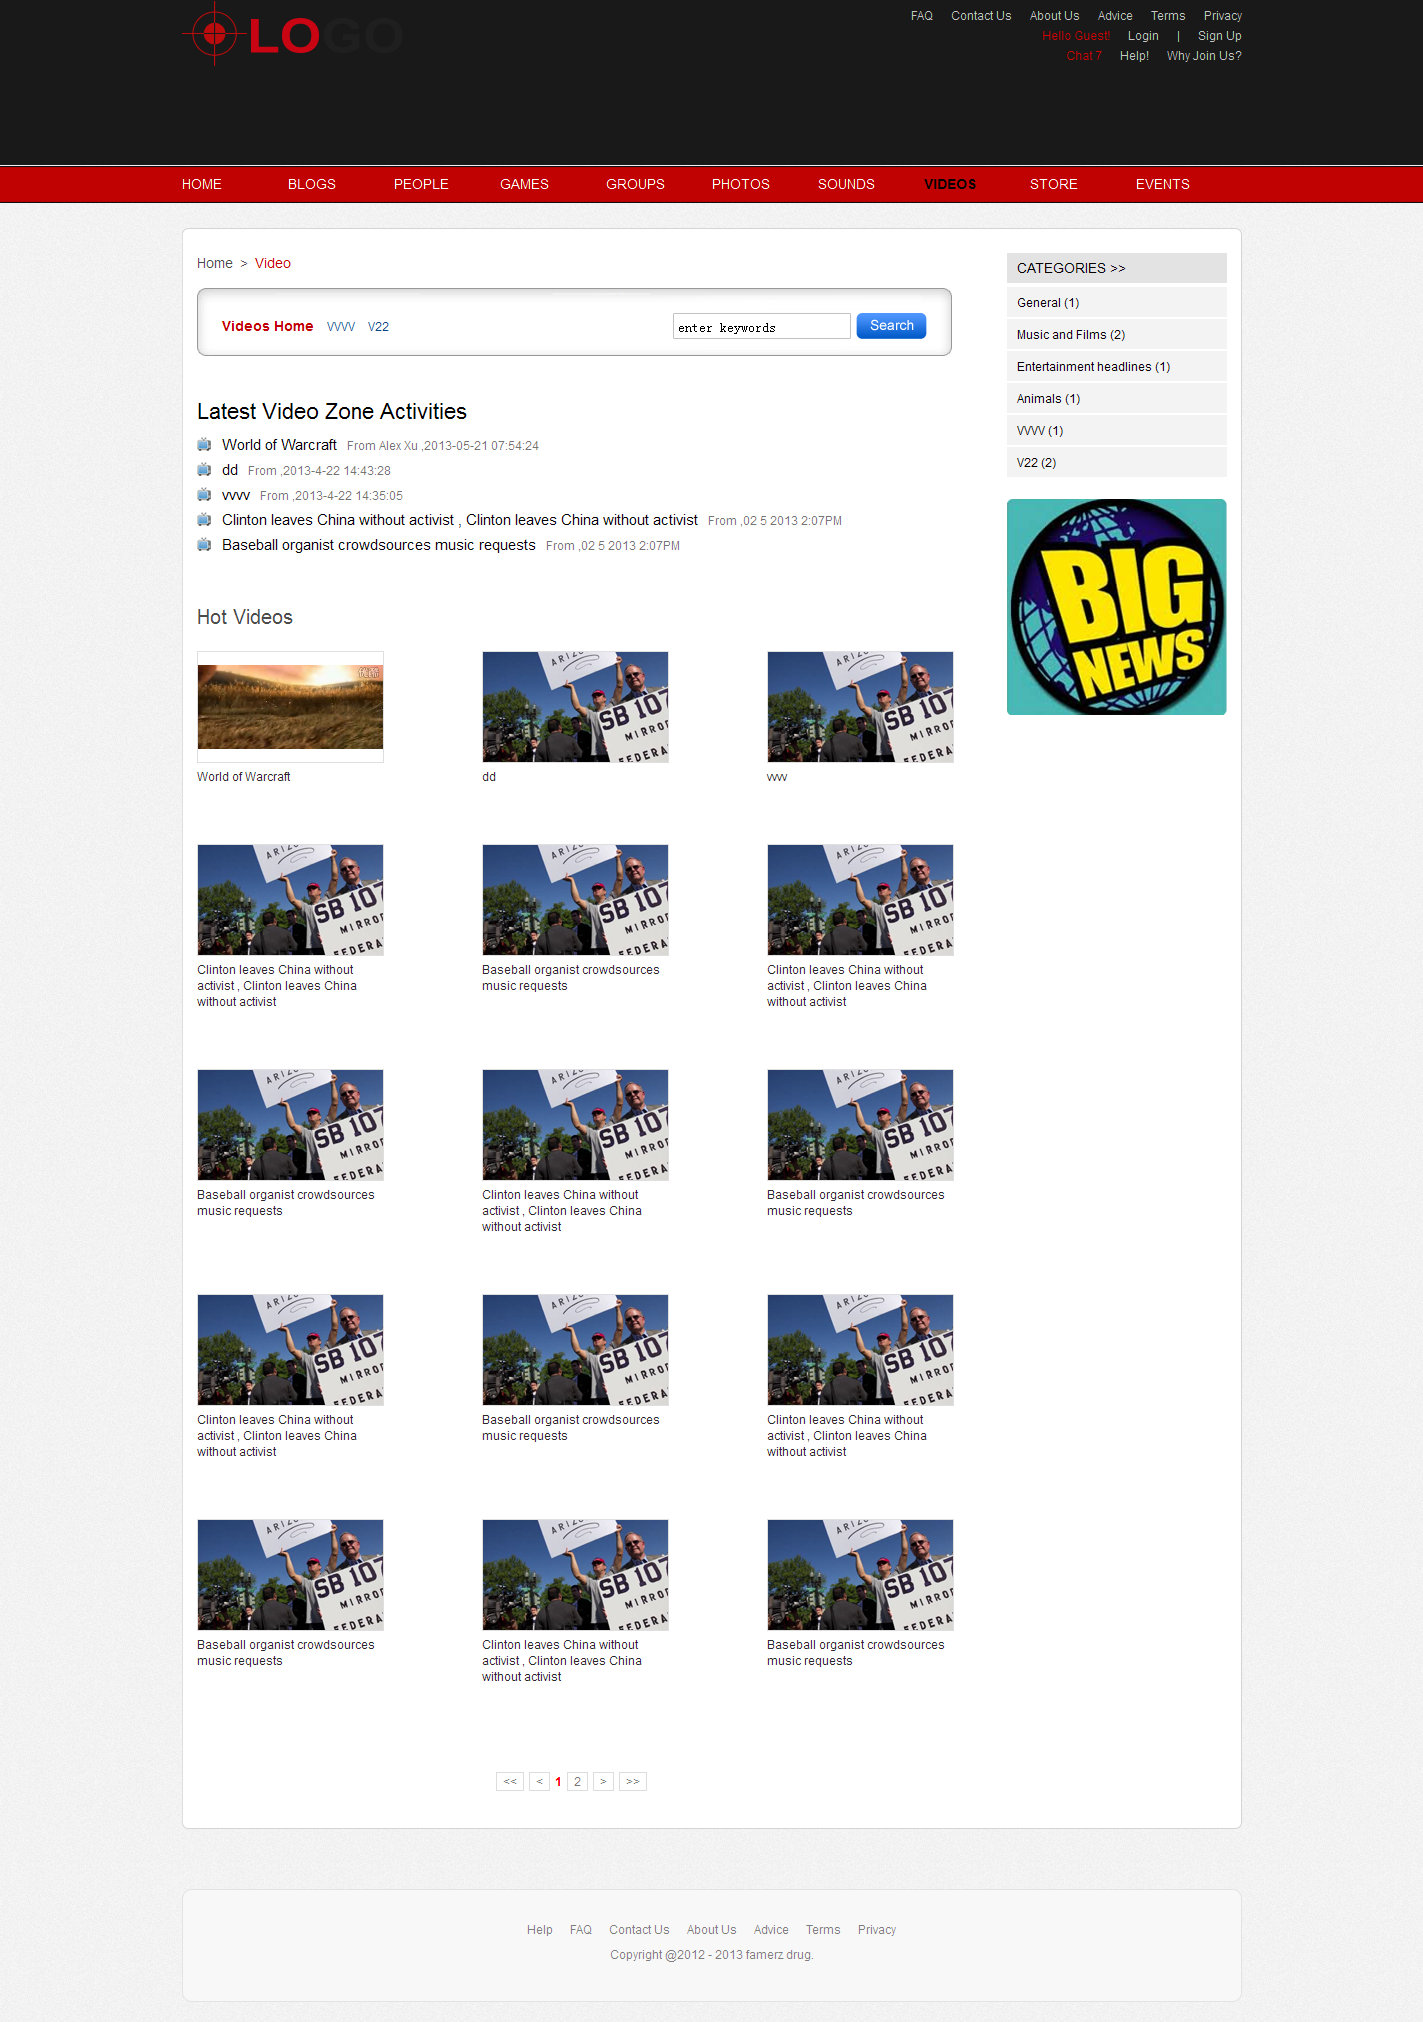Open the dd video thumbnail
This screenshot has height=2022, width=1423.
[x=575, y=707]
